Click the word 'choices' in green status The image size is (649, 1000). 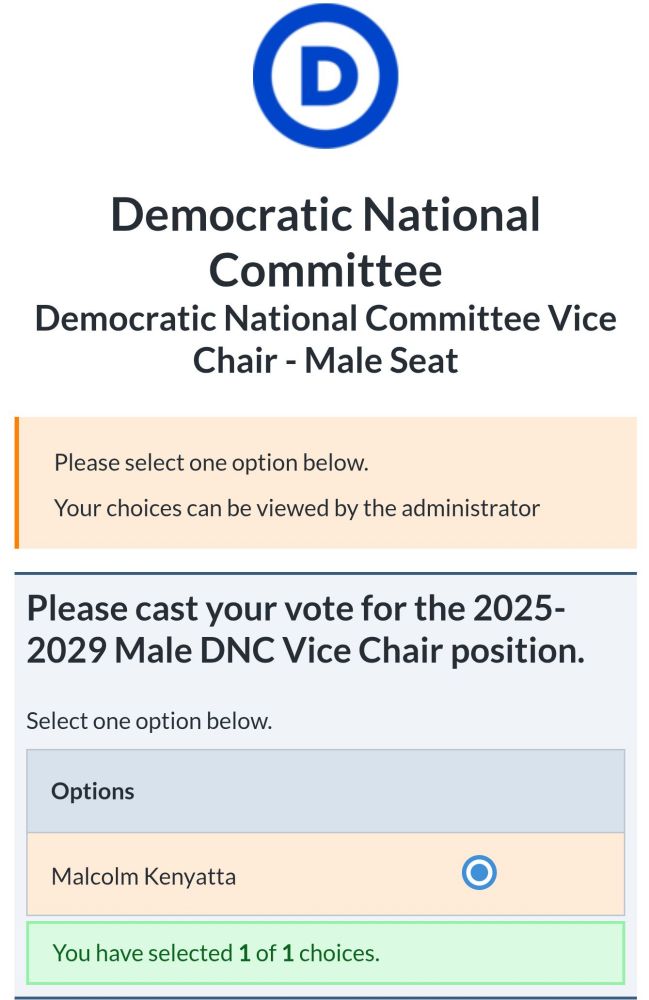(337, 953)
